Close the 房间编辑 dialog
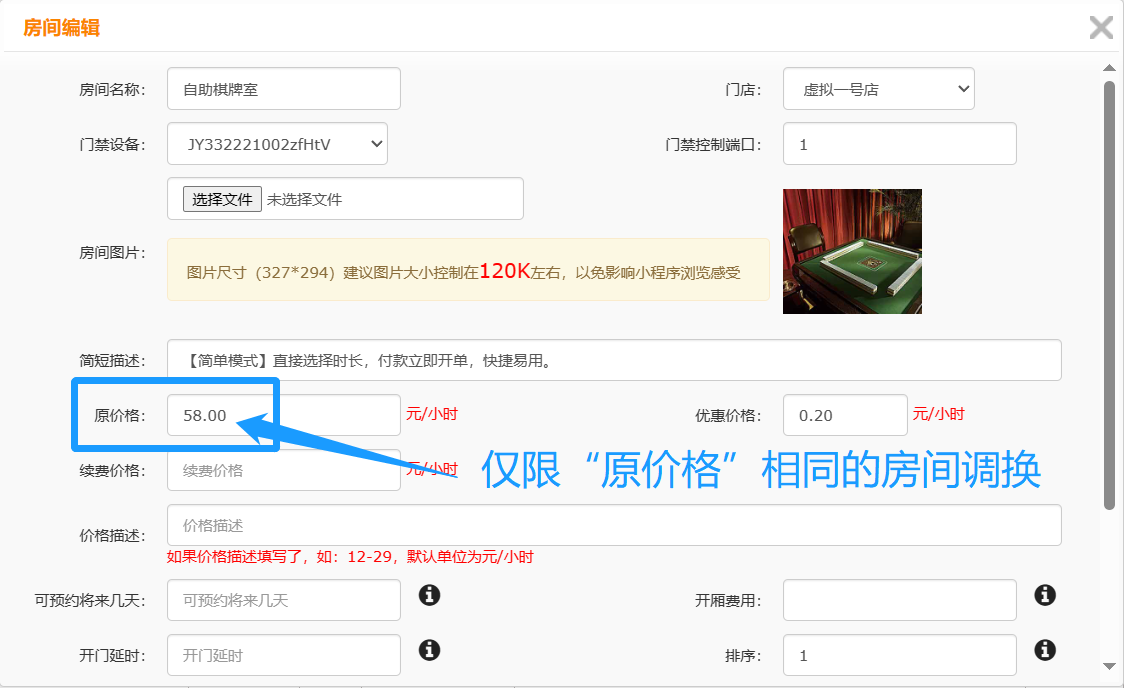1124x688 pixels. tap(1101, 27)
